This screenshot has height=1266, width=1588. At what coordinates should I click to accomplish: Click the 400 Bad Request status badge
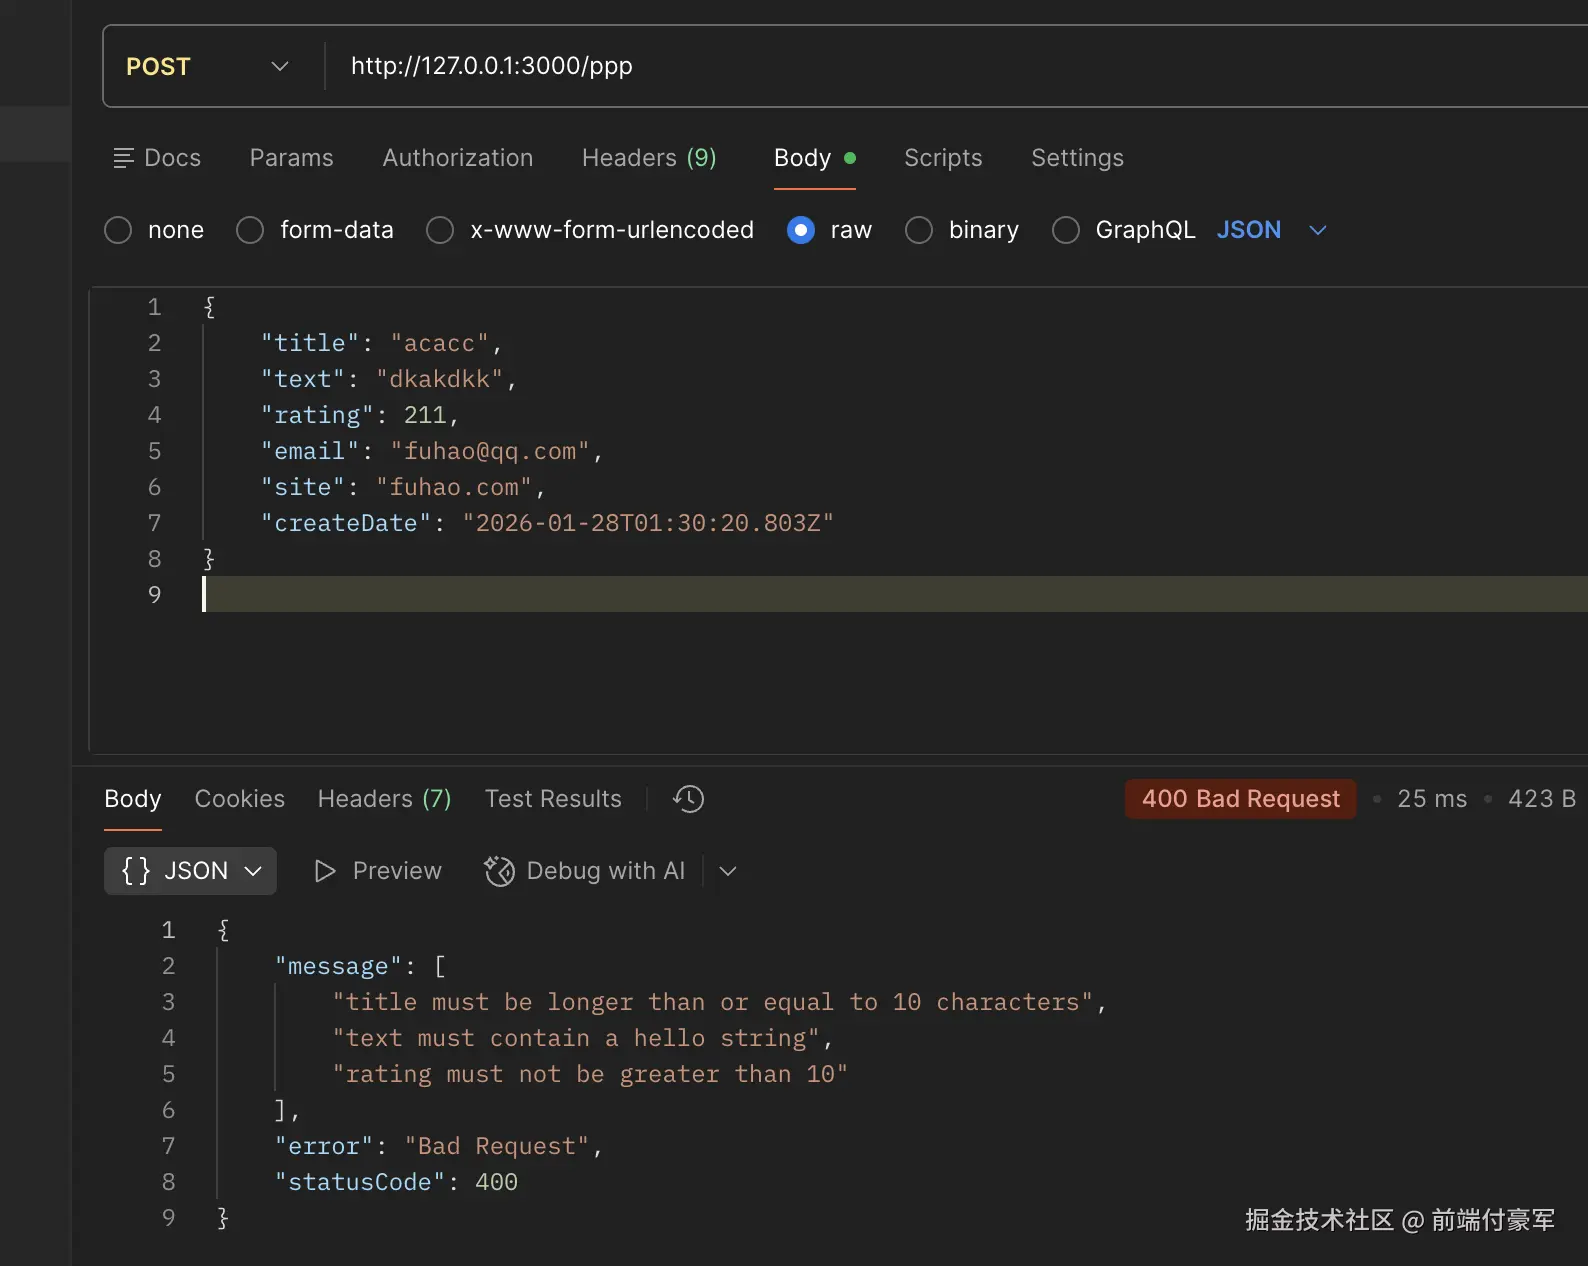(1240, 799)
